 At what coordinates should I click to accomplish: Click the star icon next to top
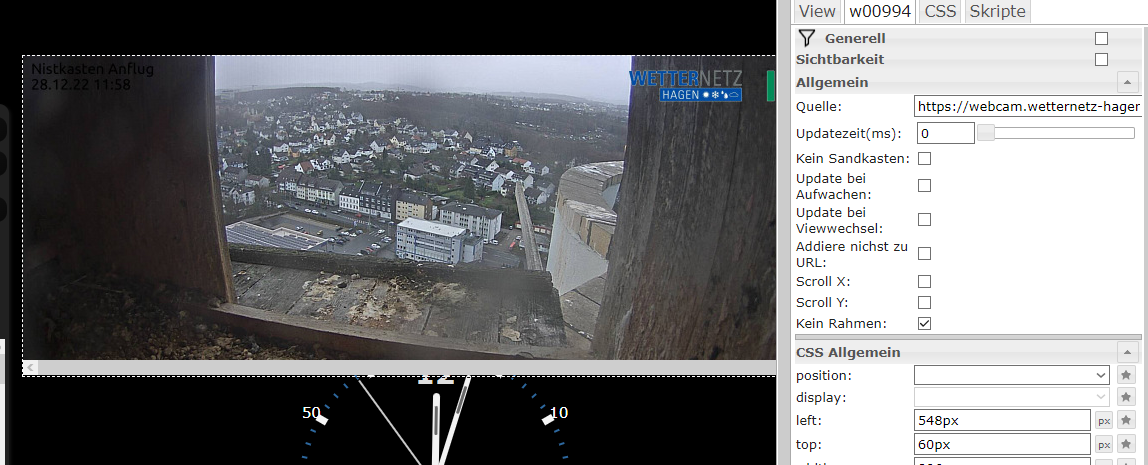pos(1126,444)
